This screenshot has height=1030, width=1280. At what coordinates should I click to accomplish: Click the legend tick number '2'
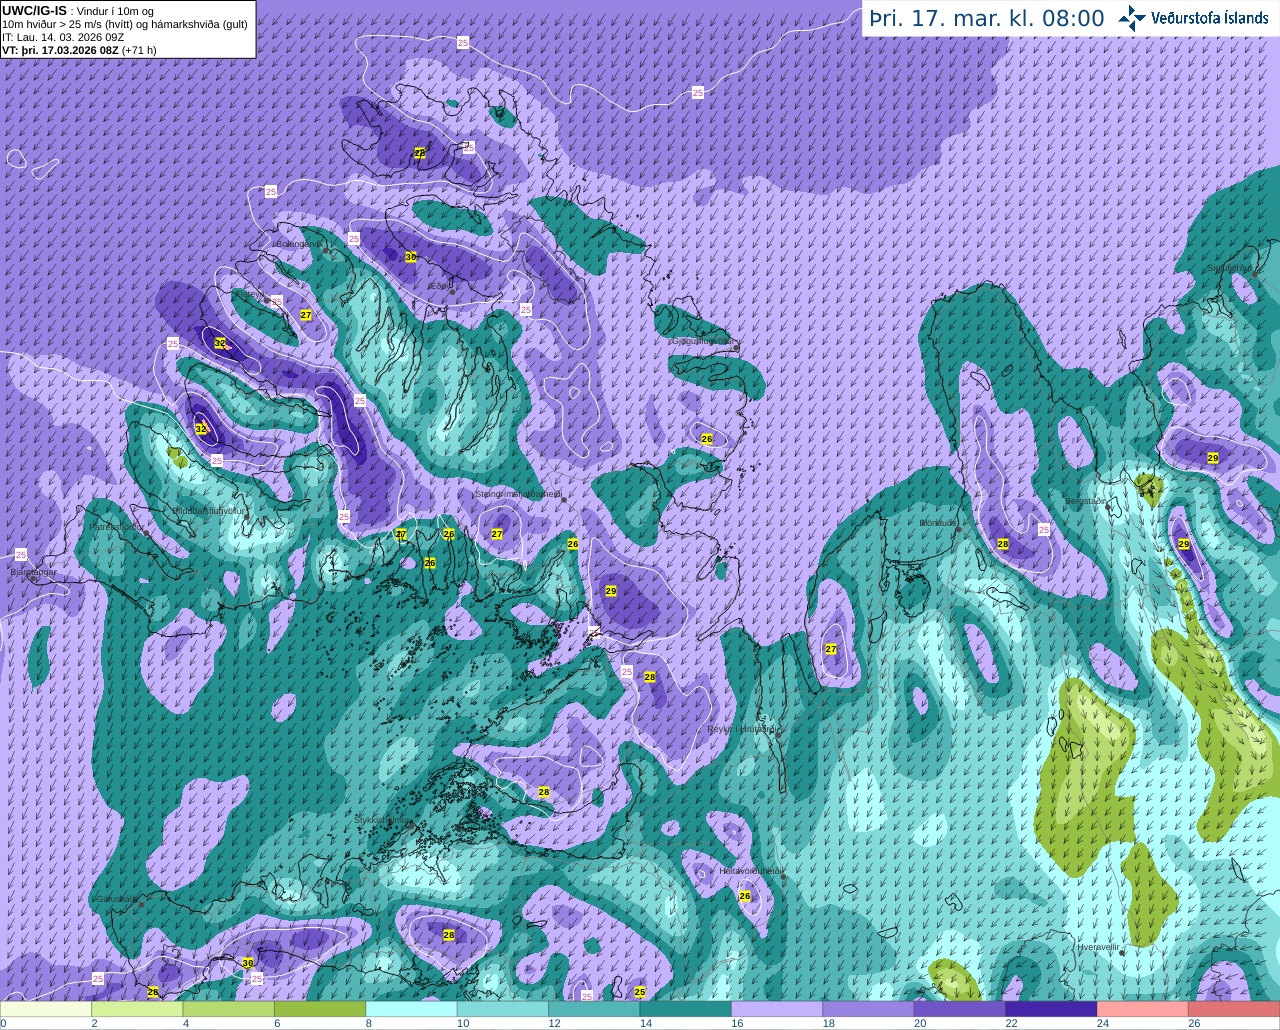coord(95,1024)
